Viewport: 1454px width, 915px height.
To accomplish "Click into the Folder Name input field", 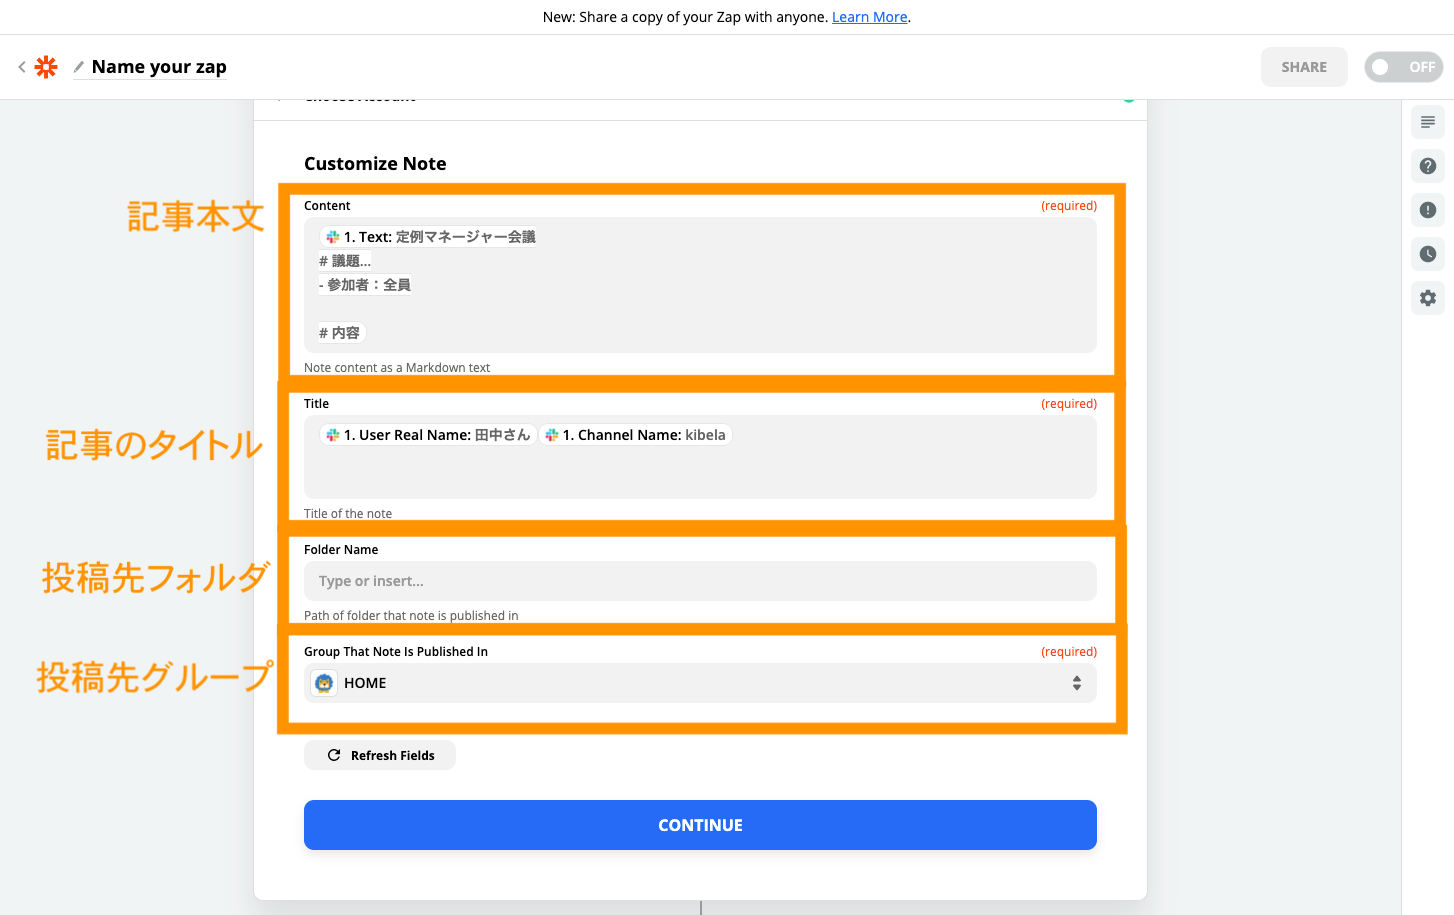I will pyautogui.click(x=700, y=581).
